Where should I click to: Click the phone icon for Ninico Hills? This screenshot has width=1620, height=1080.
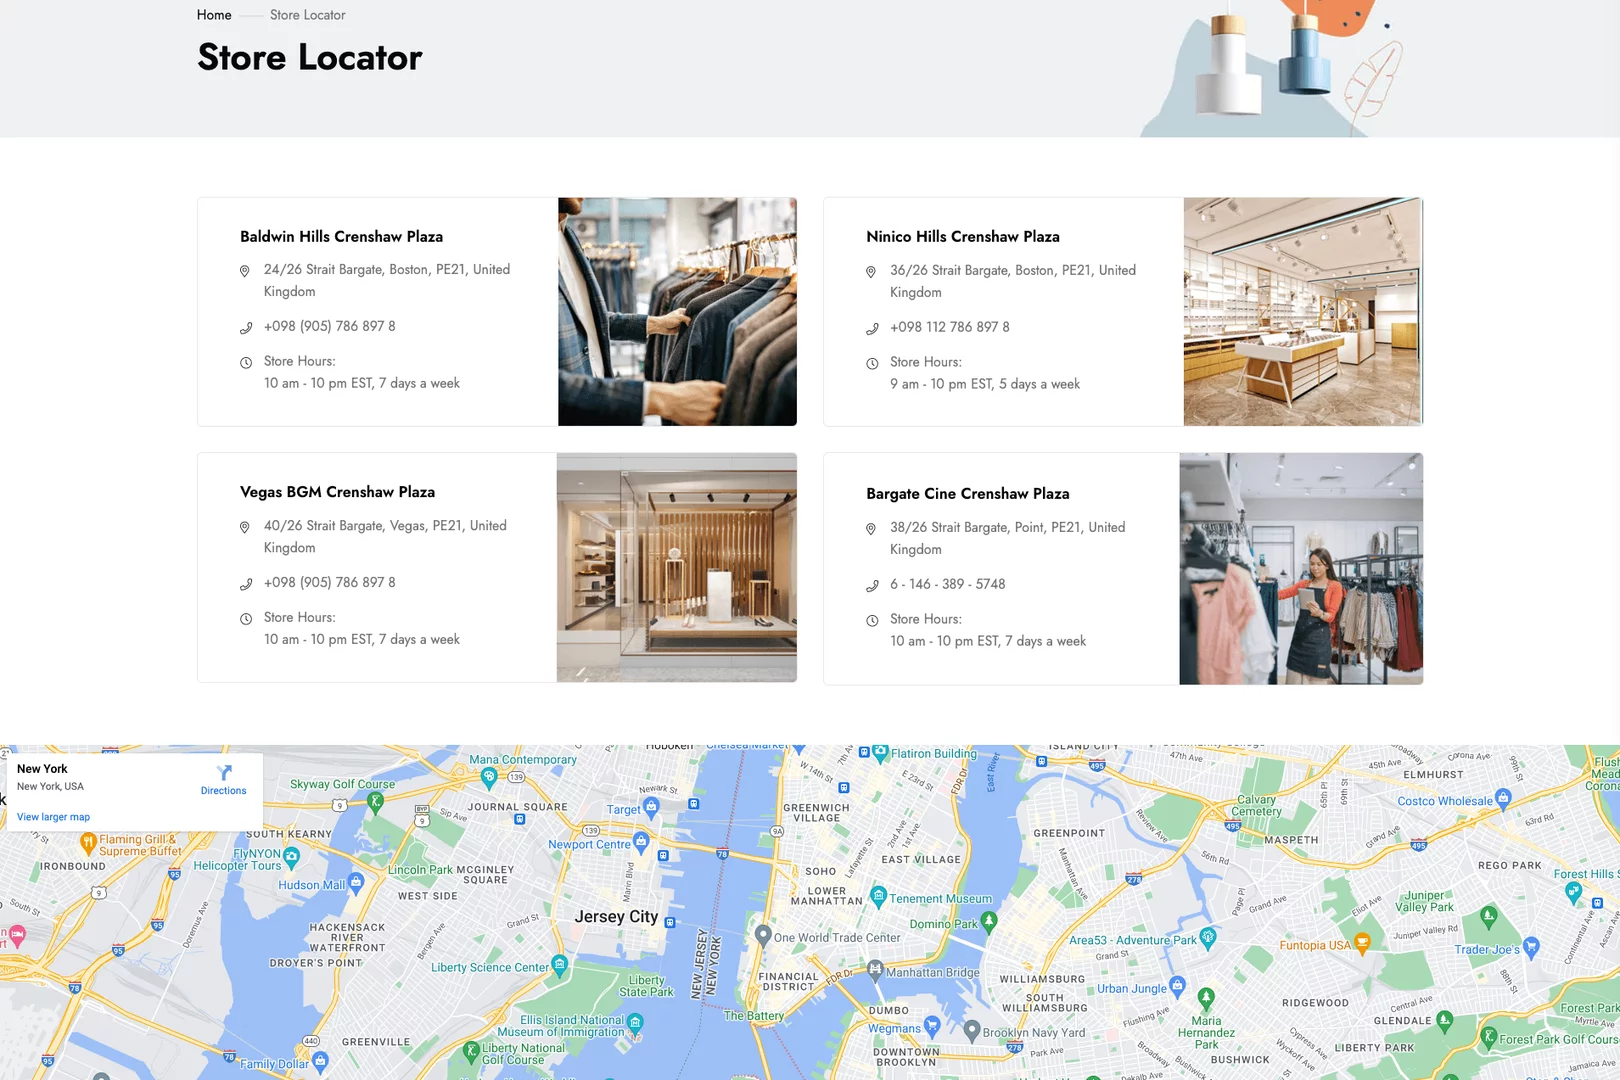[x=872, y=328]
